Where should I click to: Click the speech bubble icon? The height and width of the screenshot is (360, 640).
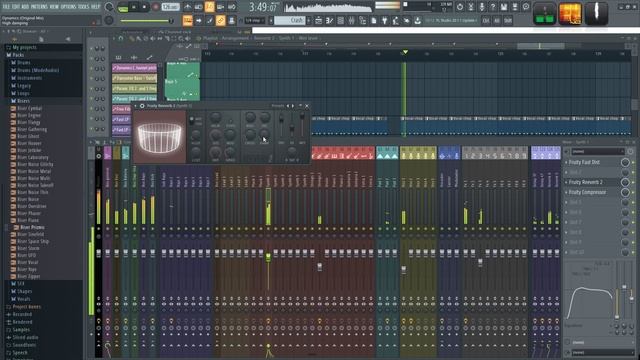526,7
